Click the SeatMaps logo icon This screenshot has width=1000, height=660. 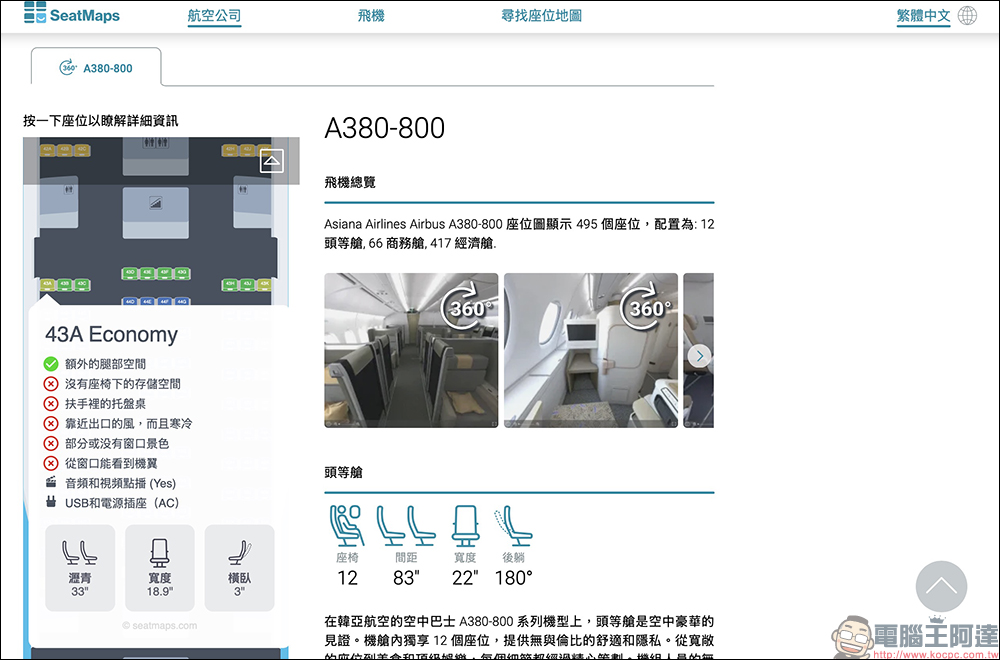click(x=36, y=15)
